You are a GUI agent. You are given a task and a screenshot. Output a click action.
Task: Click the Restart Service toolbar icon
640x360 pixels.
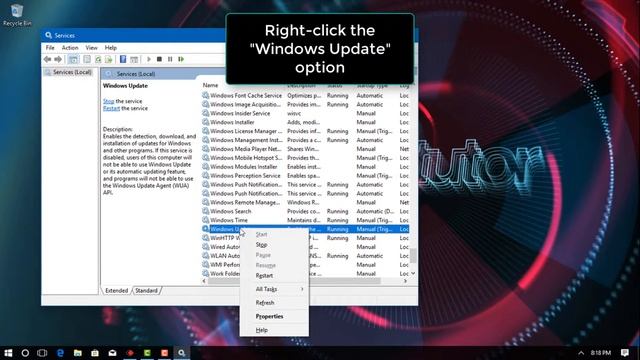click(181, 60)
